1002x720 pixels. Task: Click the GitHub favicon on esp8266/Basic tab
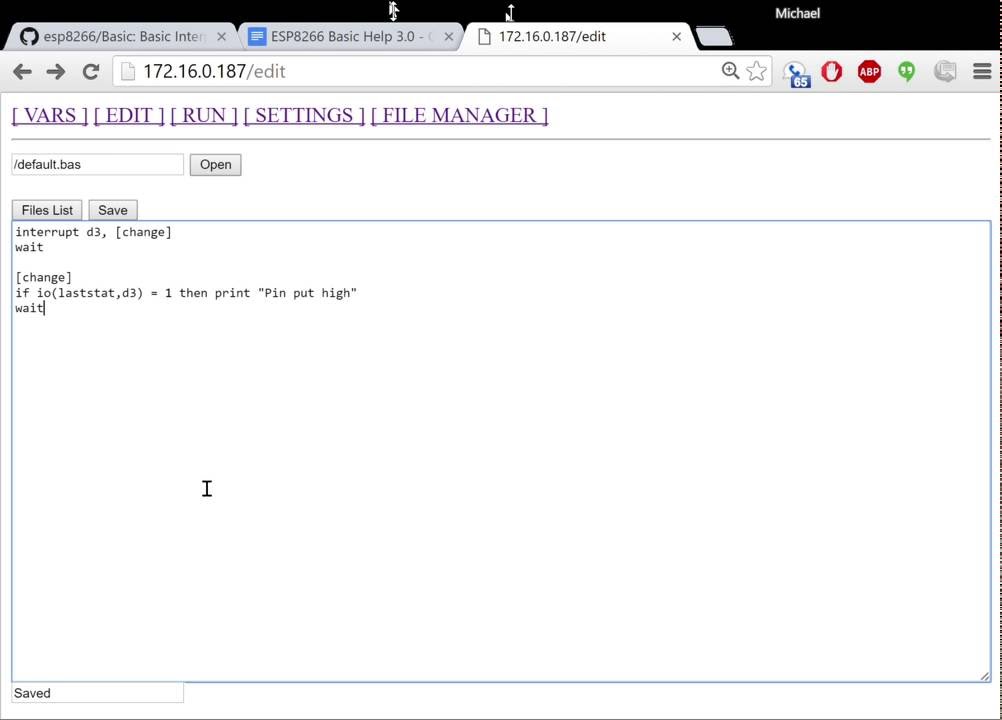click(x=29, y=36)
